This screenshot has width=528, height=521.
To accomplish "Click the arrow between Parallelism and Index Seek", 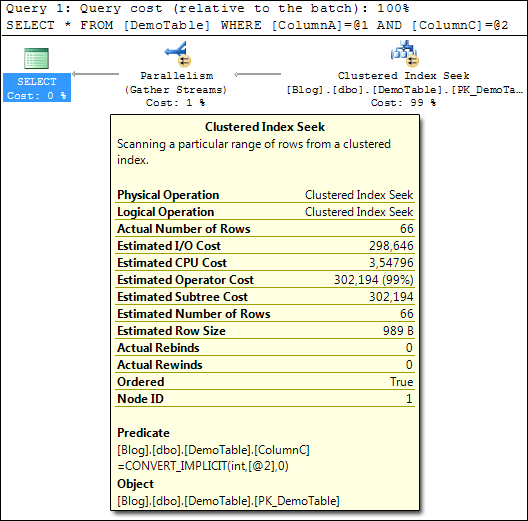I will pyautogui.click(x=258, y=74).
